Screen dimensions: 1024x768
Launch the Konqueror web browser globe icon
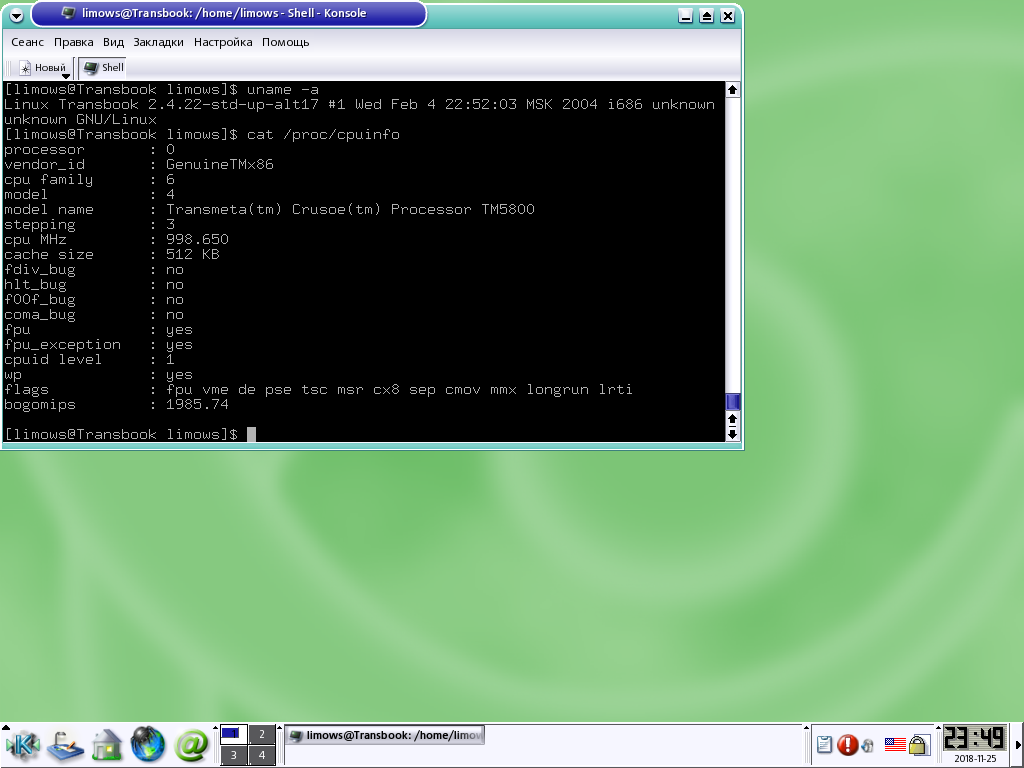pyautogui.click(x=148, y=744)
